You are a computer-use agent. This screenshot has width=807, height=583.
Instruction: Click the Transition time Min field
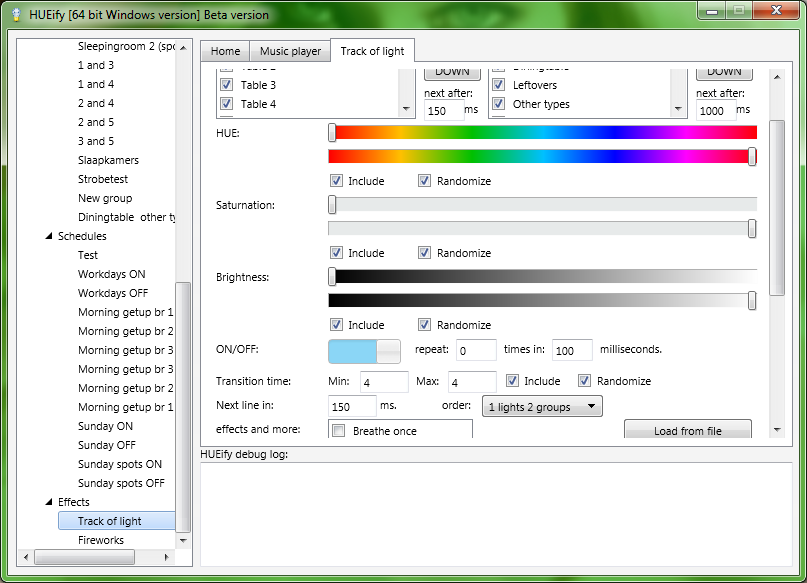[384, 382]
